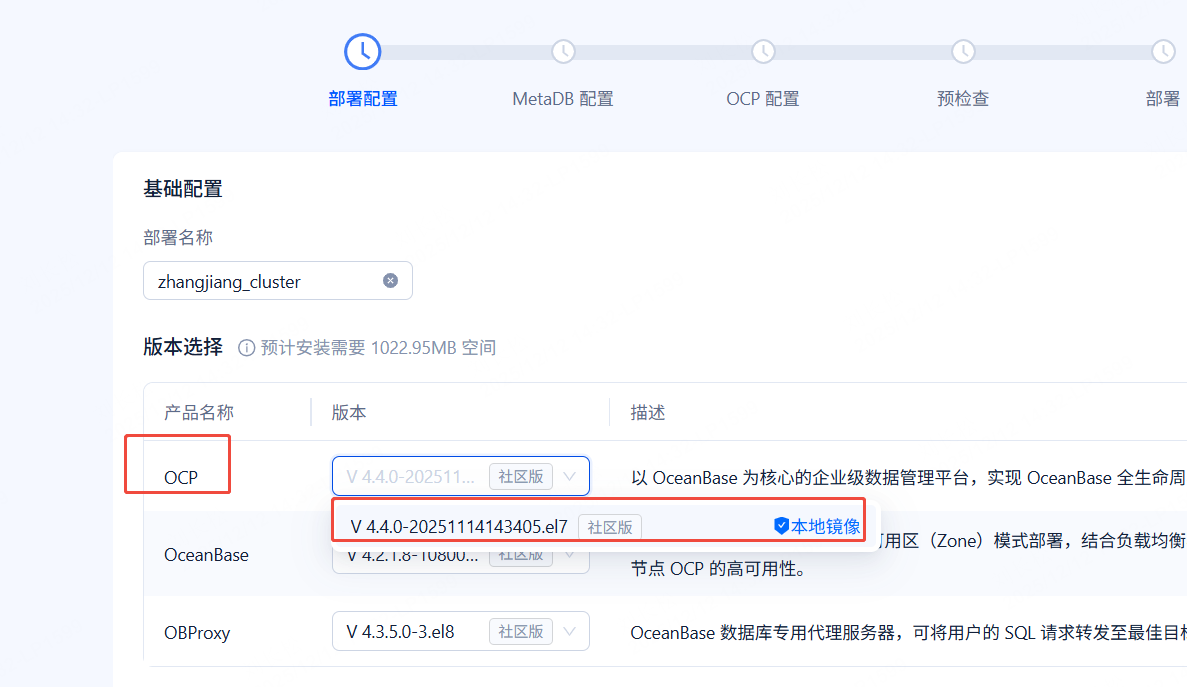The height and width of the screenshot is (687, 1187).
Task: Click the 本地镜像 shield icon
Action: (782, 526)
